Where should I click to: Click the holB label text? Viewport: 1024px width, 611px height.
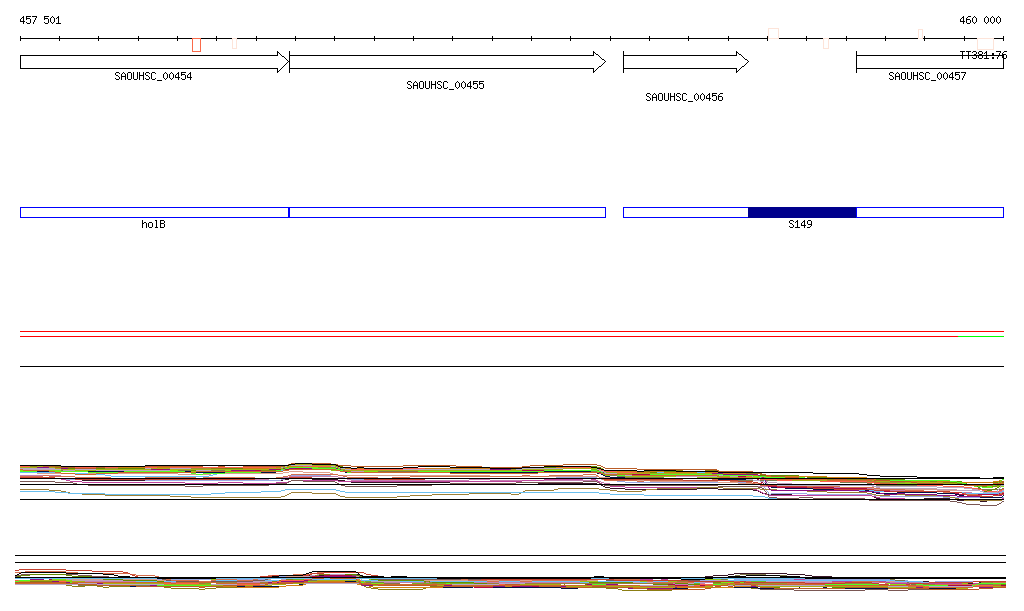(153, 225)
